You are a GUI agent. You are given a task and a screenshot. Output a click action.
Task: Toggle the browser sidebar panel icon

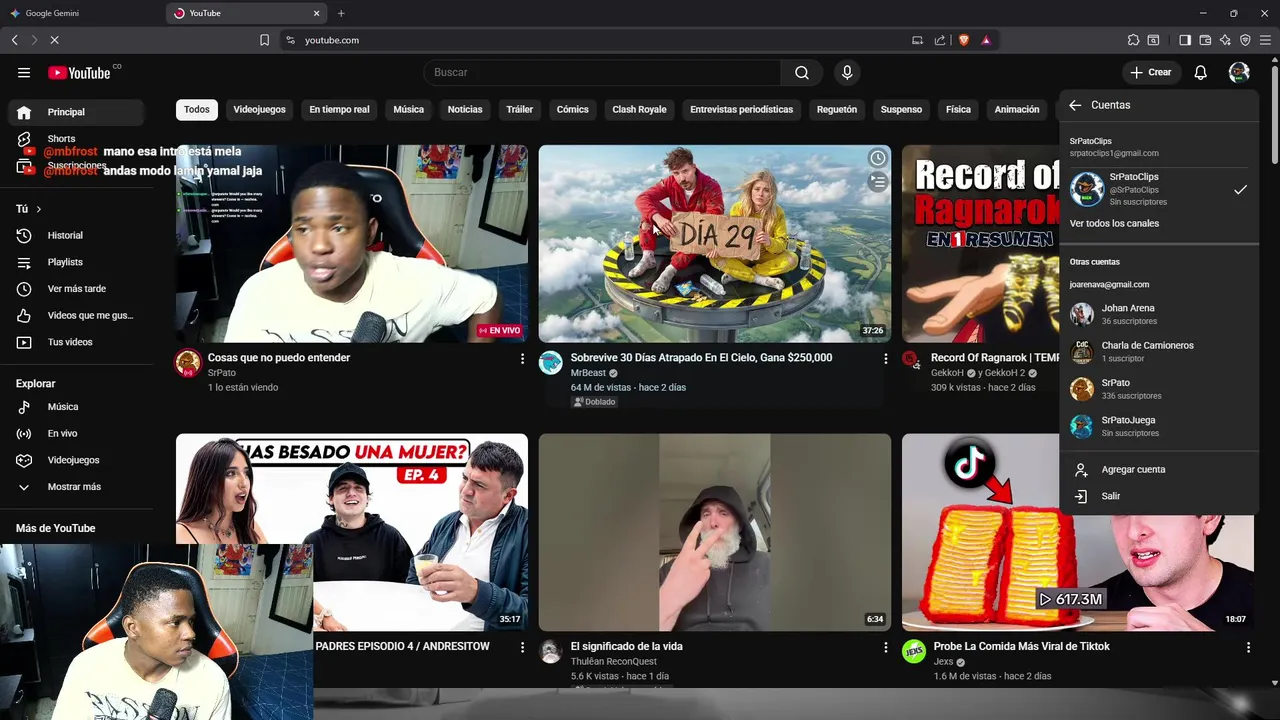coord(1185,40)
